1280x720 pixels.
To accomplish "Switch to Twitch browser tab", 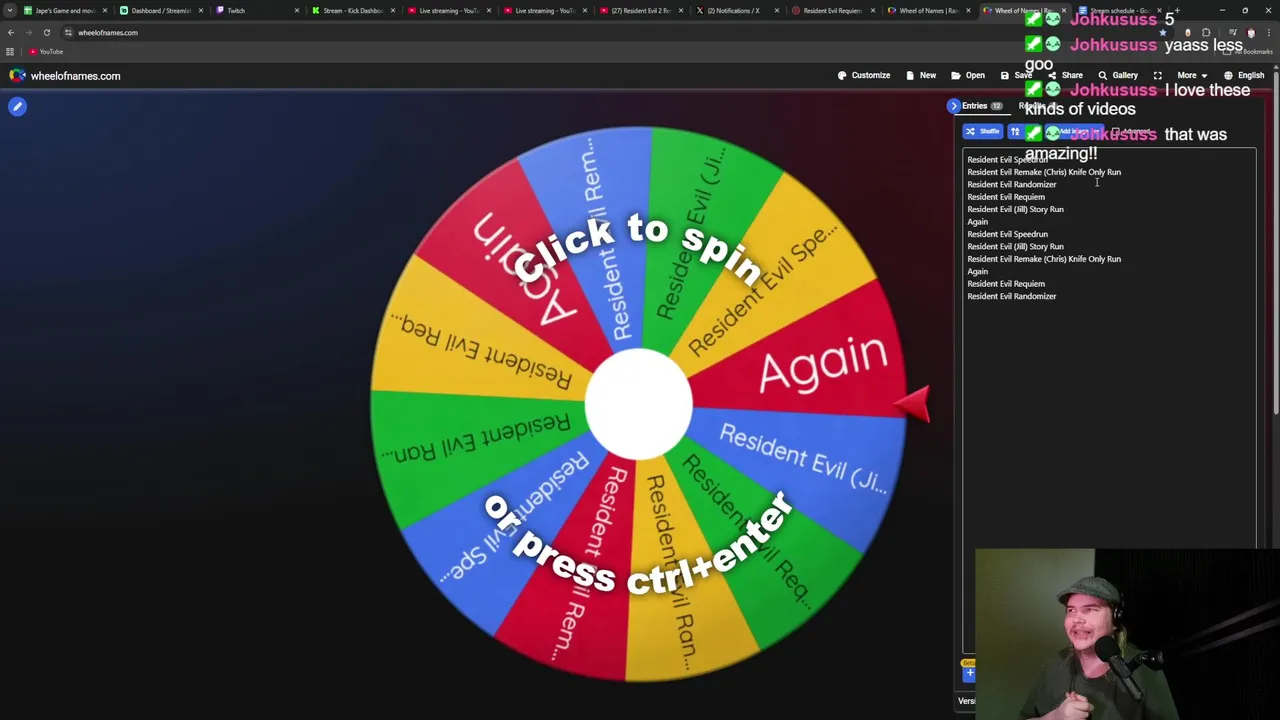I will [255, 10].
